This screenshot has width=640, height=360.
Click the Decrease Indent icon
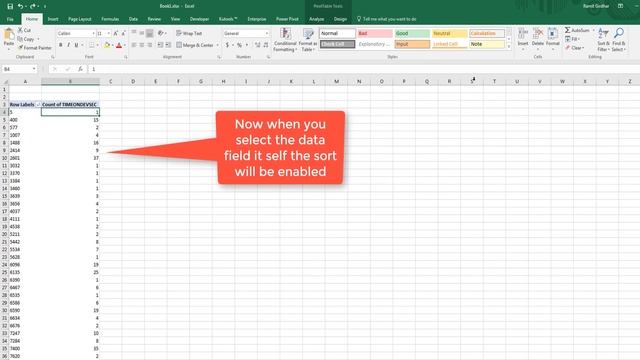point(160,45)
